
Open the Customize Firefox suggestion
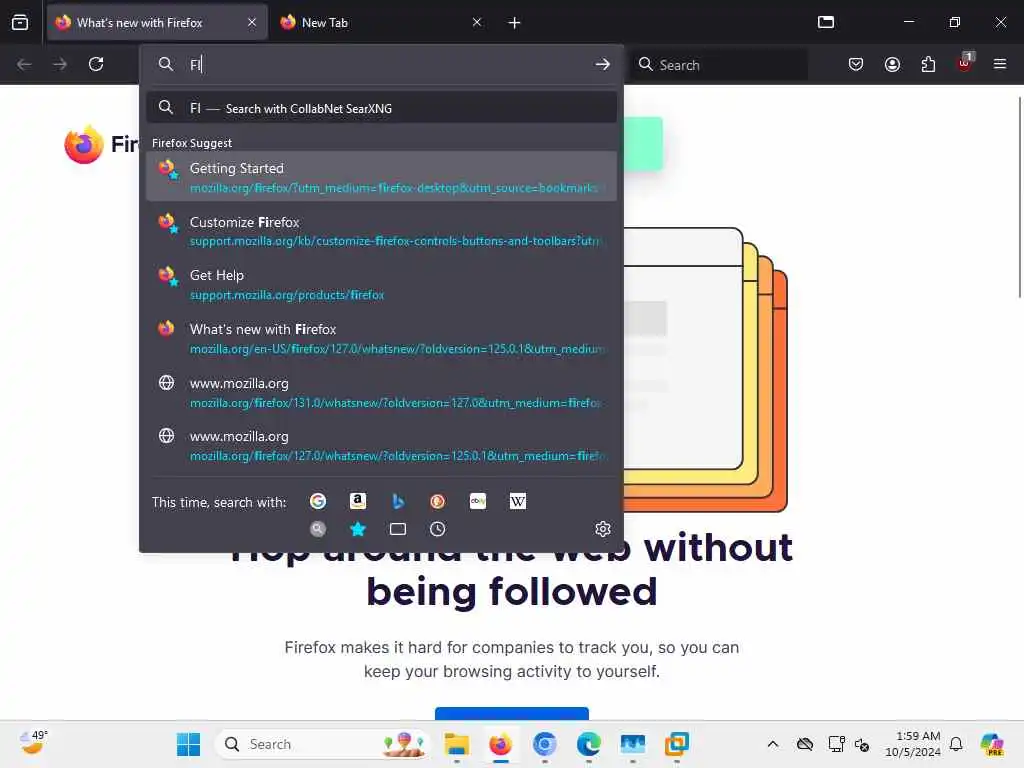point(381,231)
